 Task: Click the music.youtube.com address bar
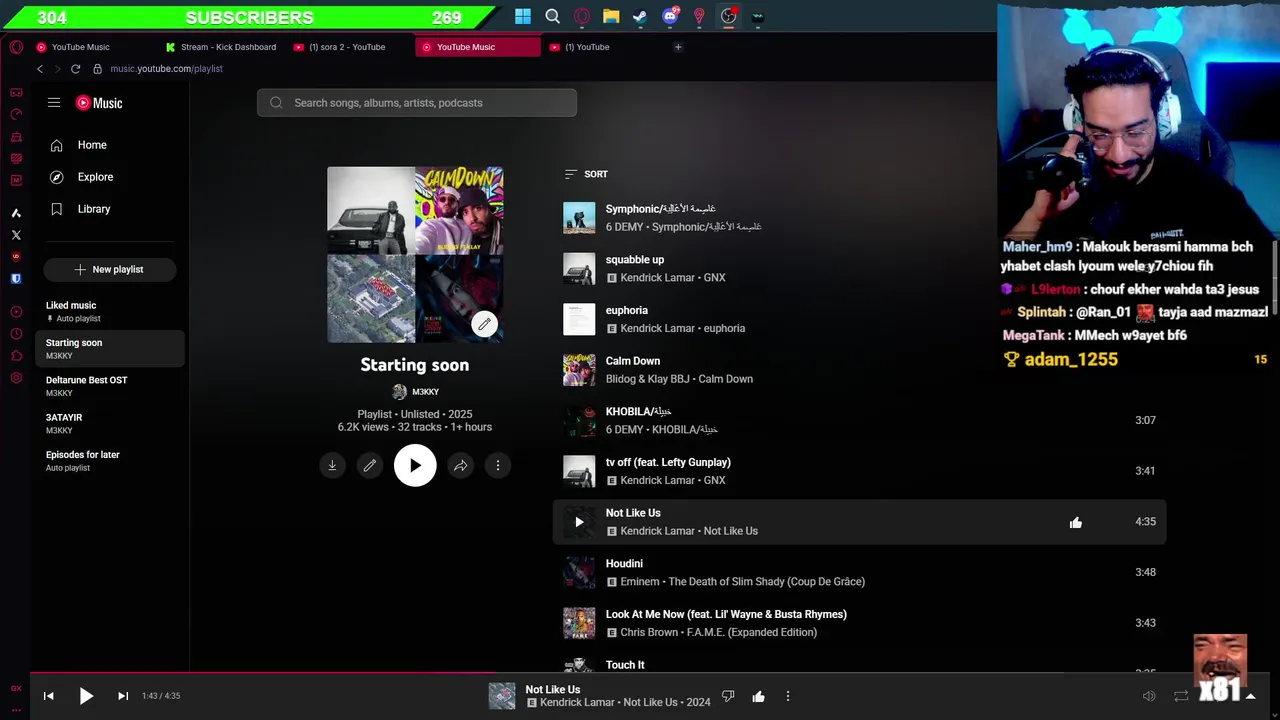[166, 69]
